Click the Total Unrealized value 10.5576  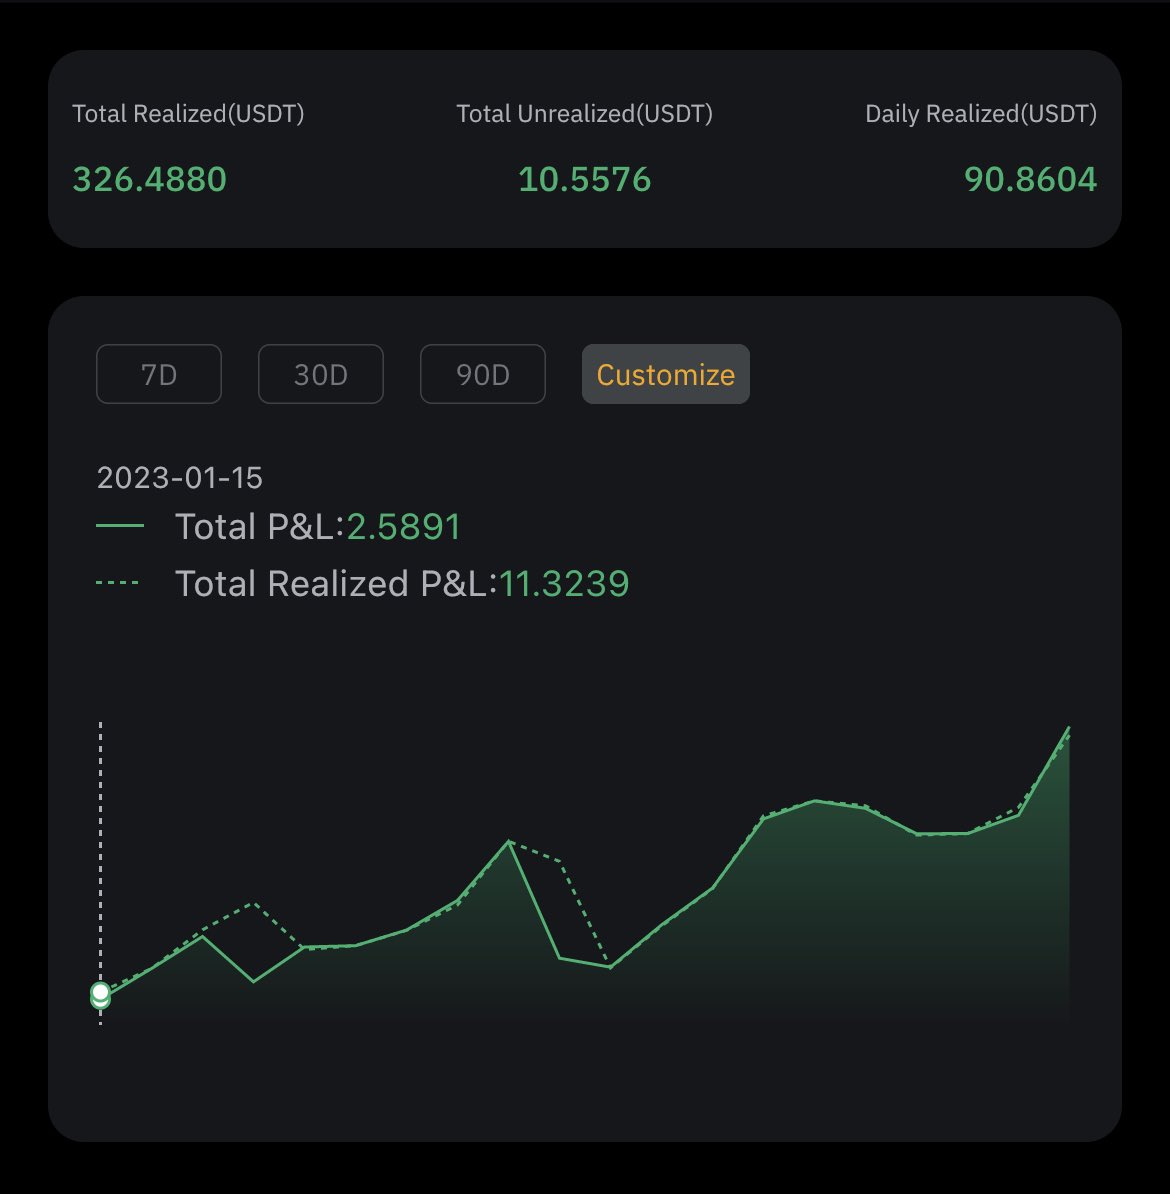coord(584,180)
